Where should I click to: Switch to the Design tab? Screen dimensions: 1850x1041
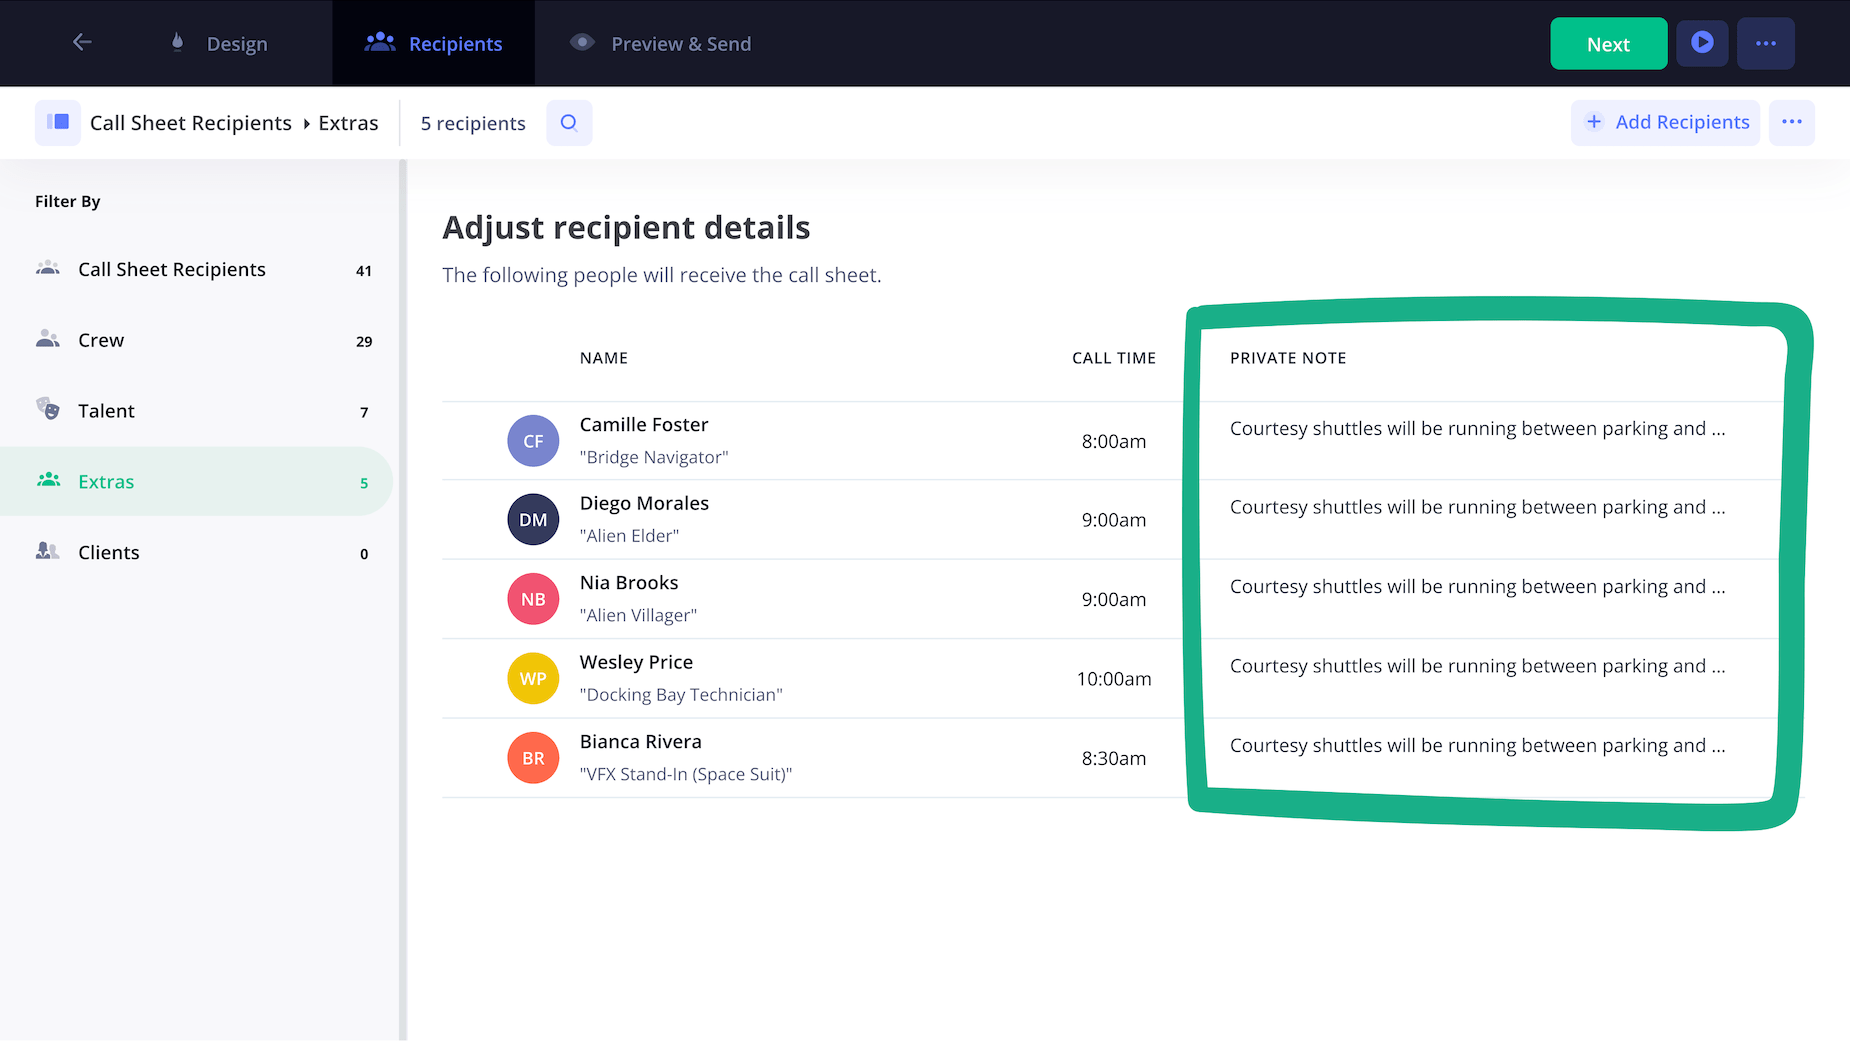[218, 44]
